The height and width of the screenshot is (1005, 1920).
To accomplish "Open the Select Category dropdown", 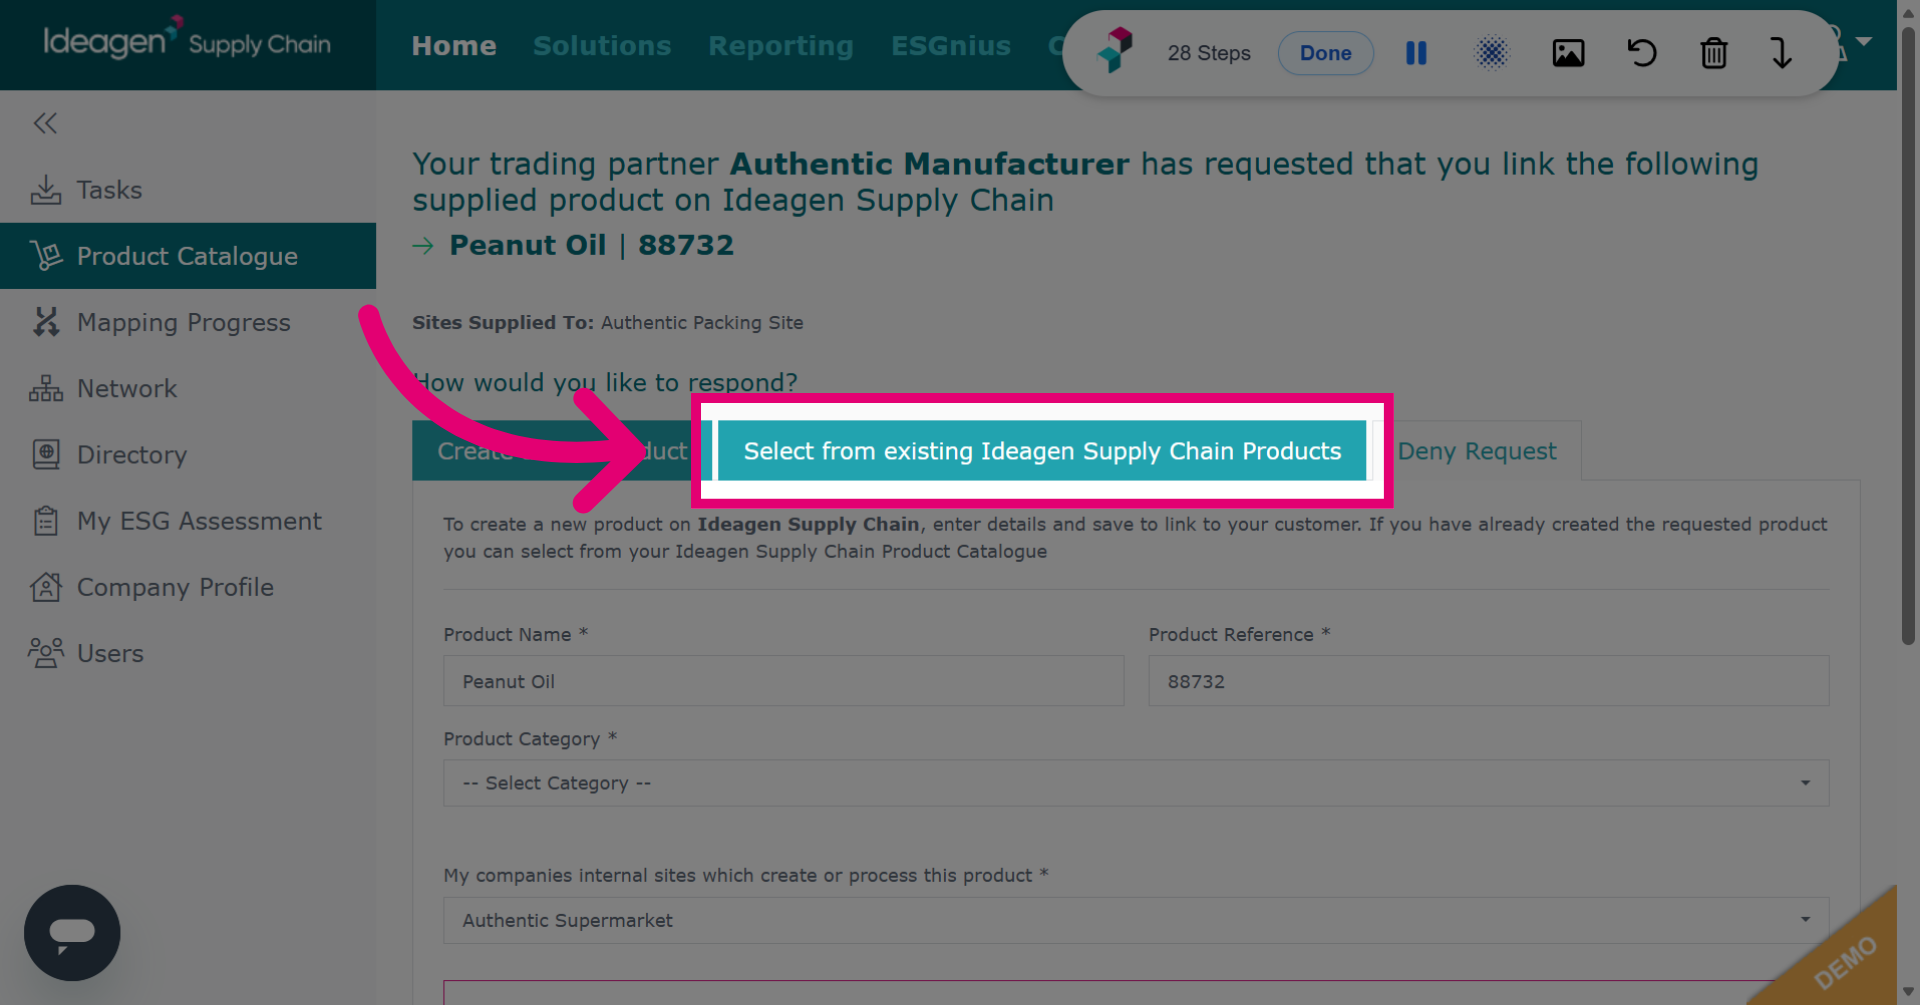I will pyautogui.click(x=1136, y=783).
